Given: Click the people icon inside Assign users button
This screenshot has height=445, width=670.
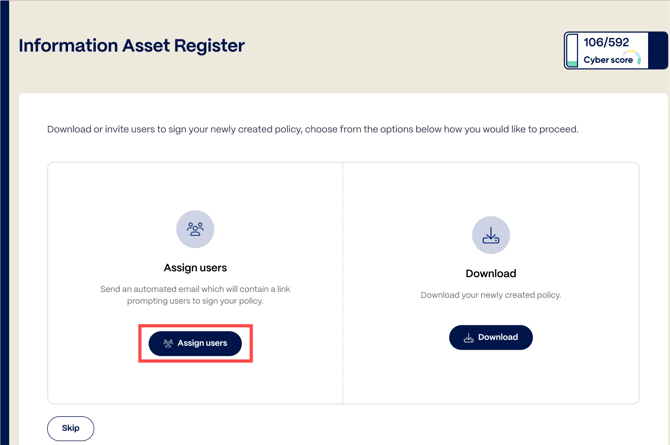Looking at the screenshot, I should [168, 344].
